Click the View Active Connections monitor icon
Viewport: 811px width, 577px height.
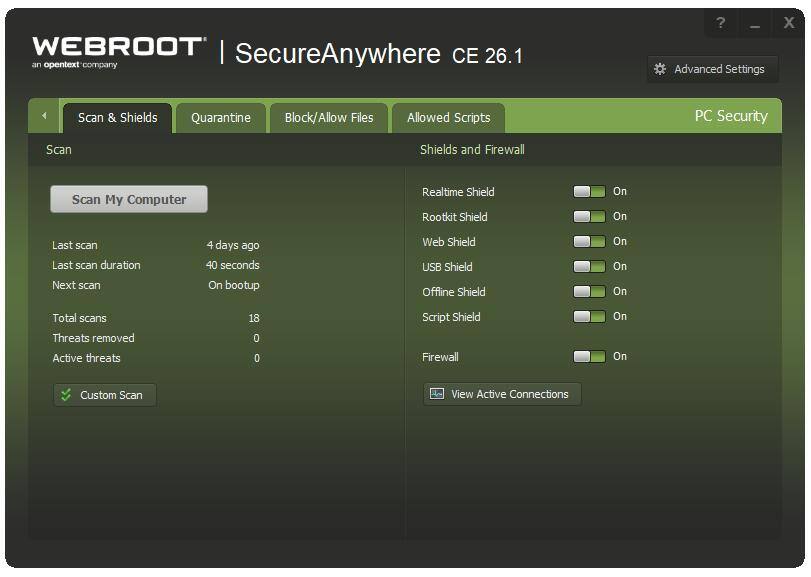[437, 394]
